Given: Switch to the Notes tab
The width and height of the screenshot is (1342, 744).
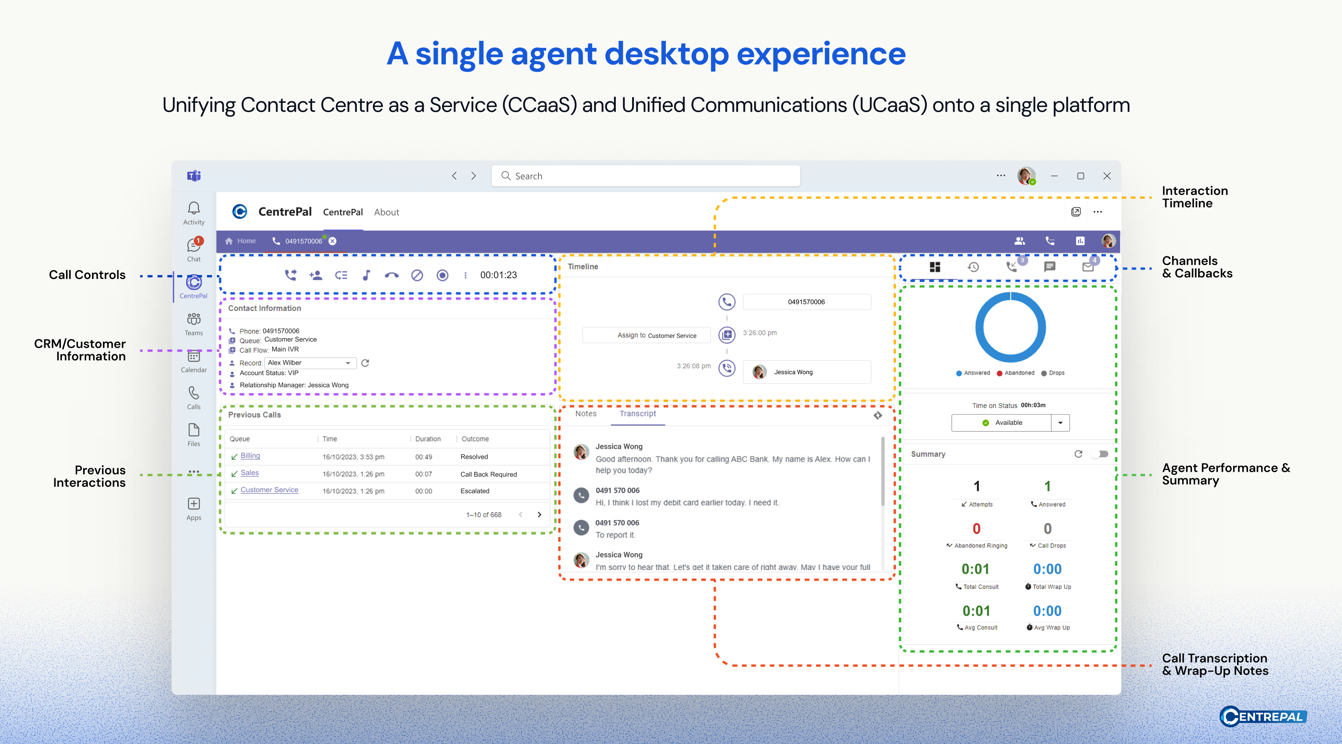Looking at the screenshot, I should [586, 414].
